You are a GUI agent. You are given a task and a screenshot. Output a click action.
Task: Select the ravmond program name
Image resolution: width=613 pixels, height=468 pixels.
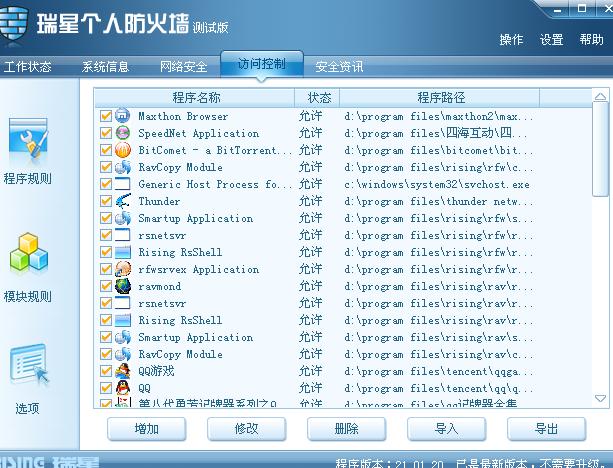click(160, 286)
